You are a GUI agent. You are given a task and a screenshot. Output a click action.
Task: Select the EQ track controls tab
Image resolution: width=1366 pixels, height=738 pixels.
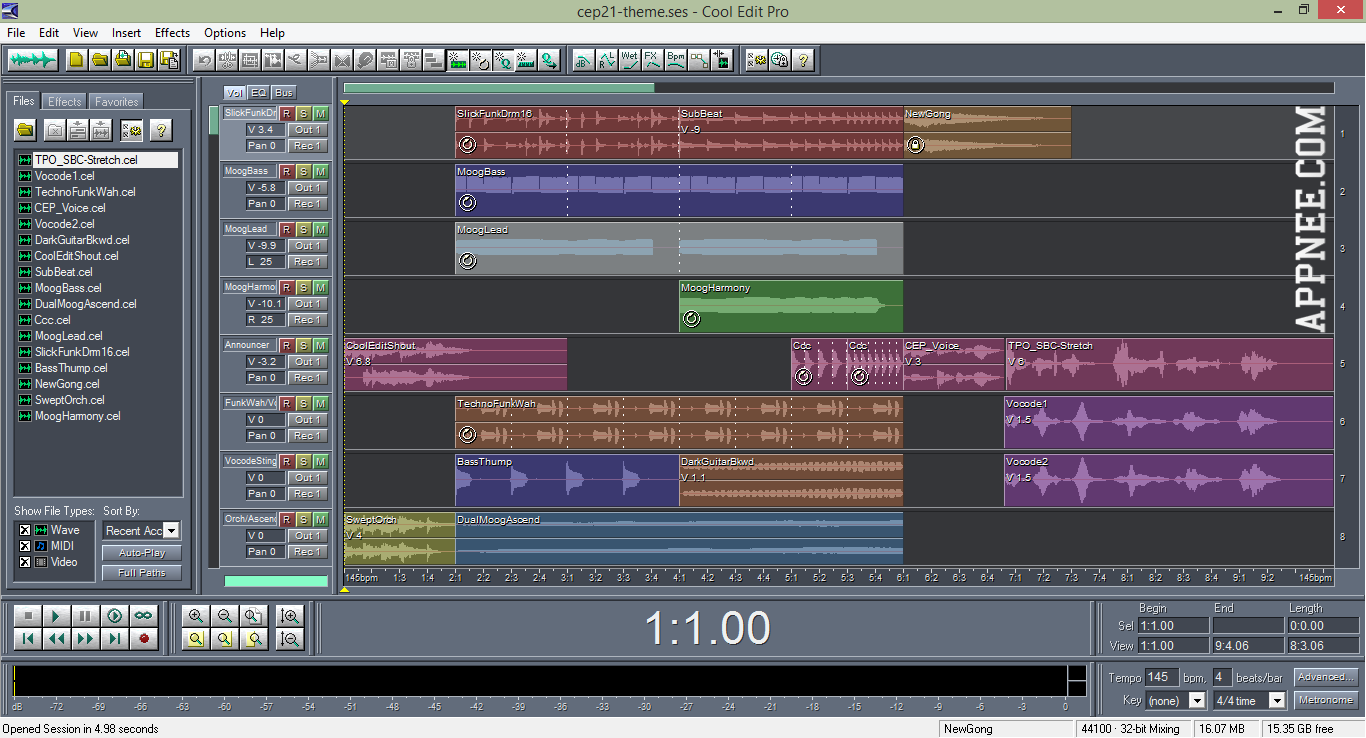259,93
